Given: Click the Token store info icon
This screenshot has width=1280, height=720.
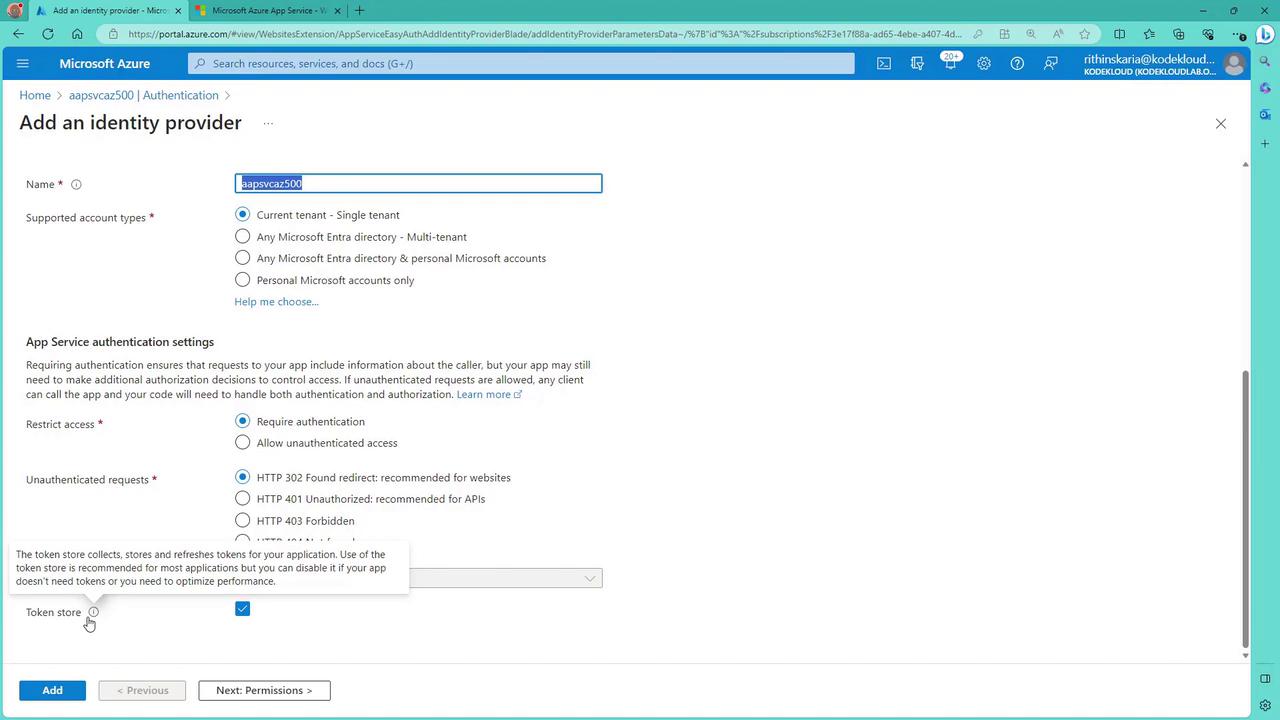Looking at the screenshot, I should [93, 612].
